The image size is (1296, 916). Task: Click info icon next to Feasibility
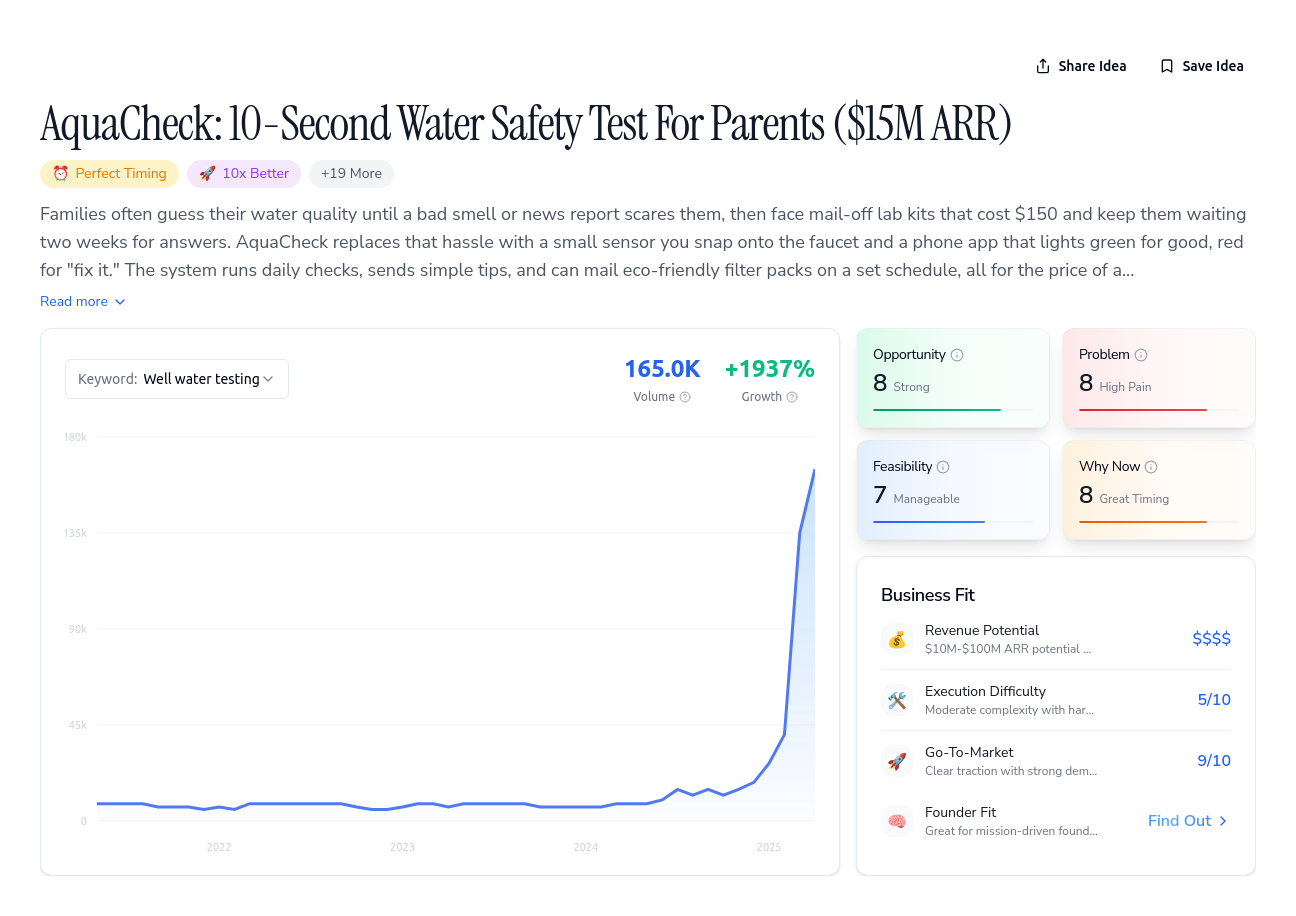pos(943,467)
